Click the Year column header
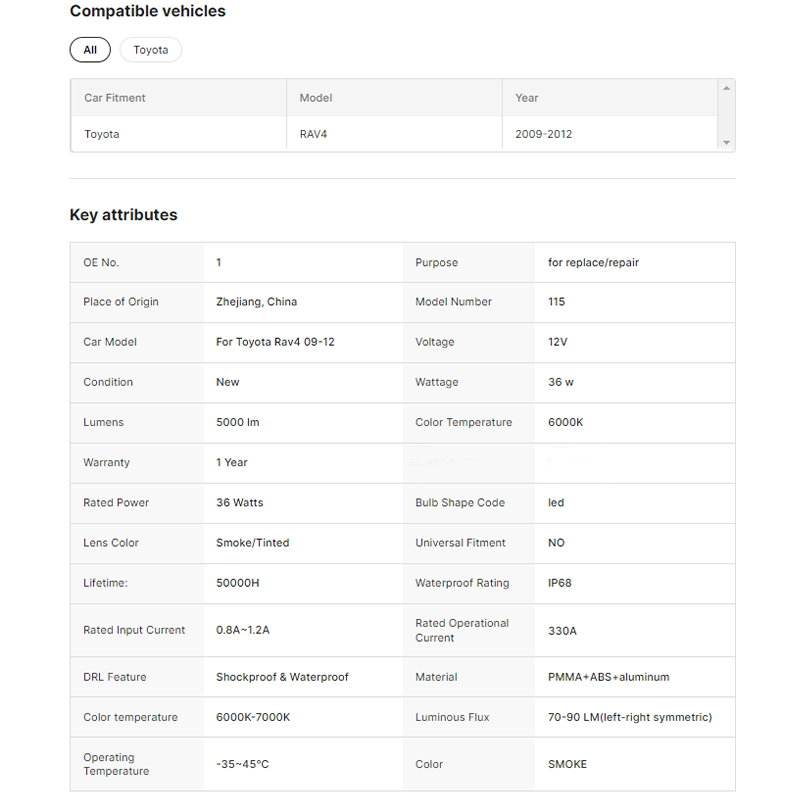This screenshot has height=800, width=800. (527, 98)
